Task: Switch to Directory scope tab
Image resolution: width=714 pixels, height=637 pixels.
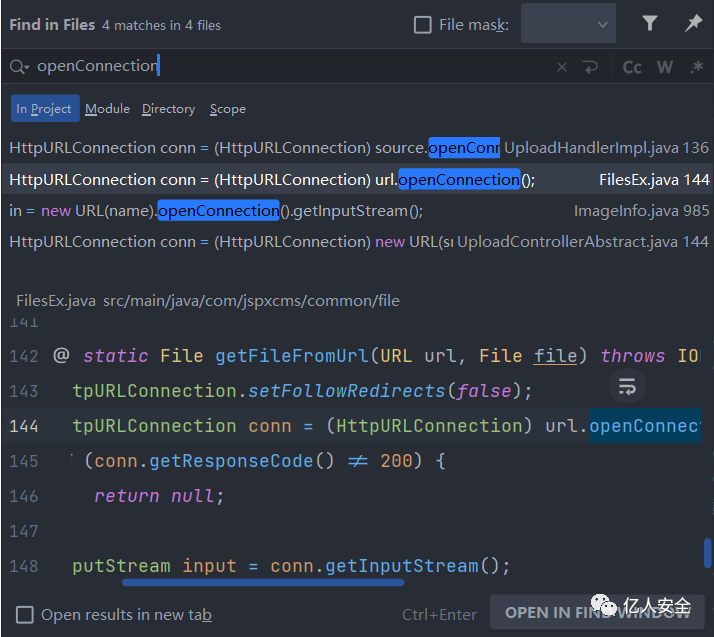Action: (x=168, y=109)
